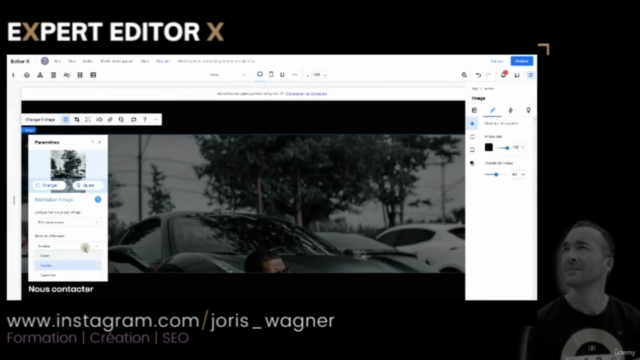Open the App Market grid icon
Viewport: 640px width, 360px height.
point(80,75)
